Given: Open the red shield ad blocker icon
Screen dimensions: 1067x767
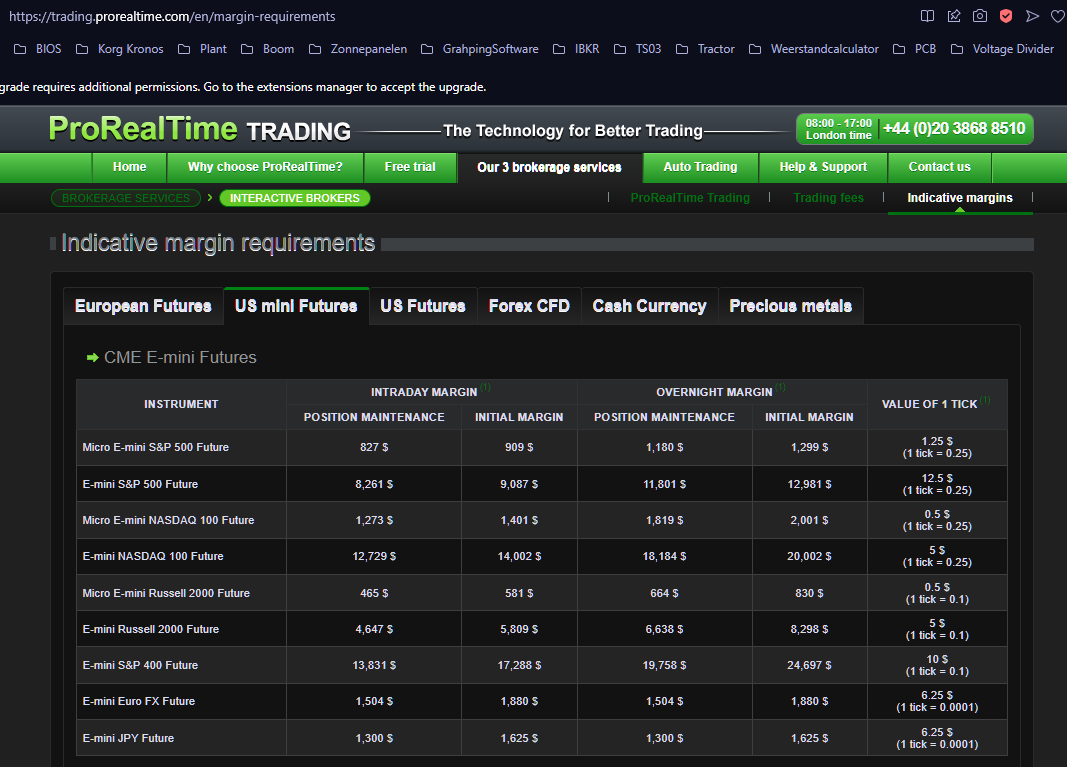Looking at the screenshot, I should click(x=1006, y=16).
